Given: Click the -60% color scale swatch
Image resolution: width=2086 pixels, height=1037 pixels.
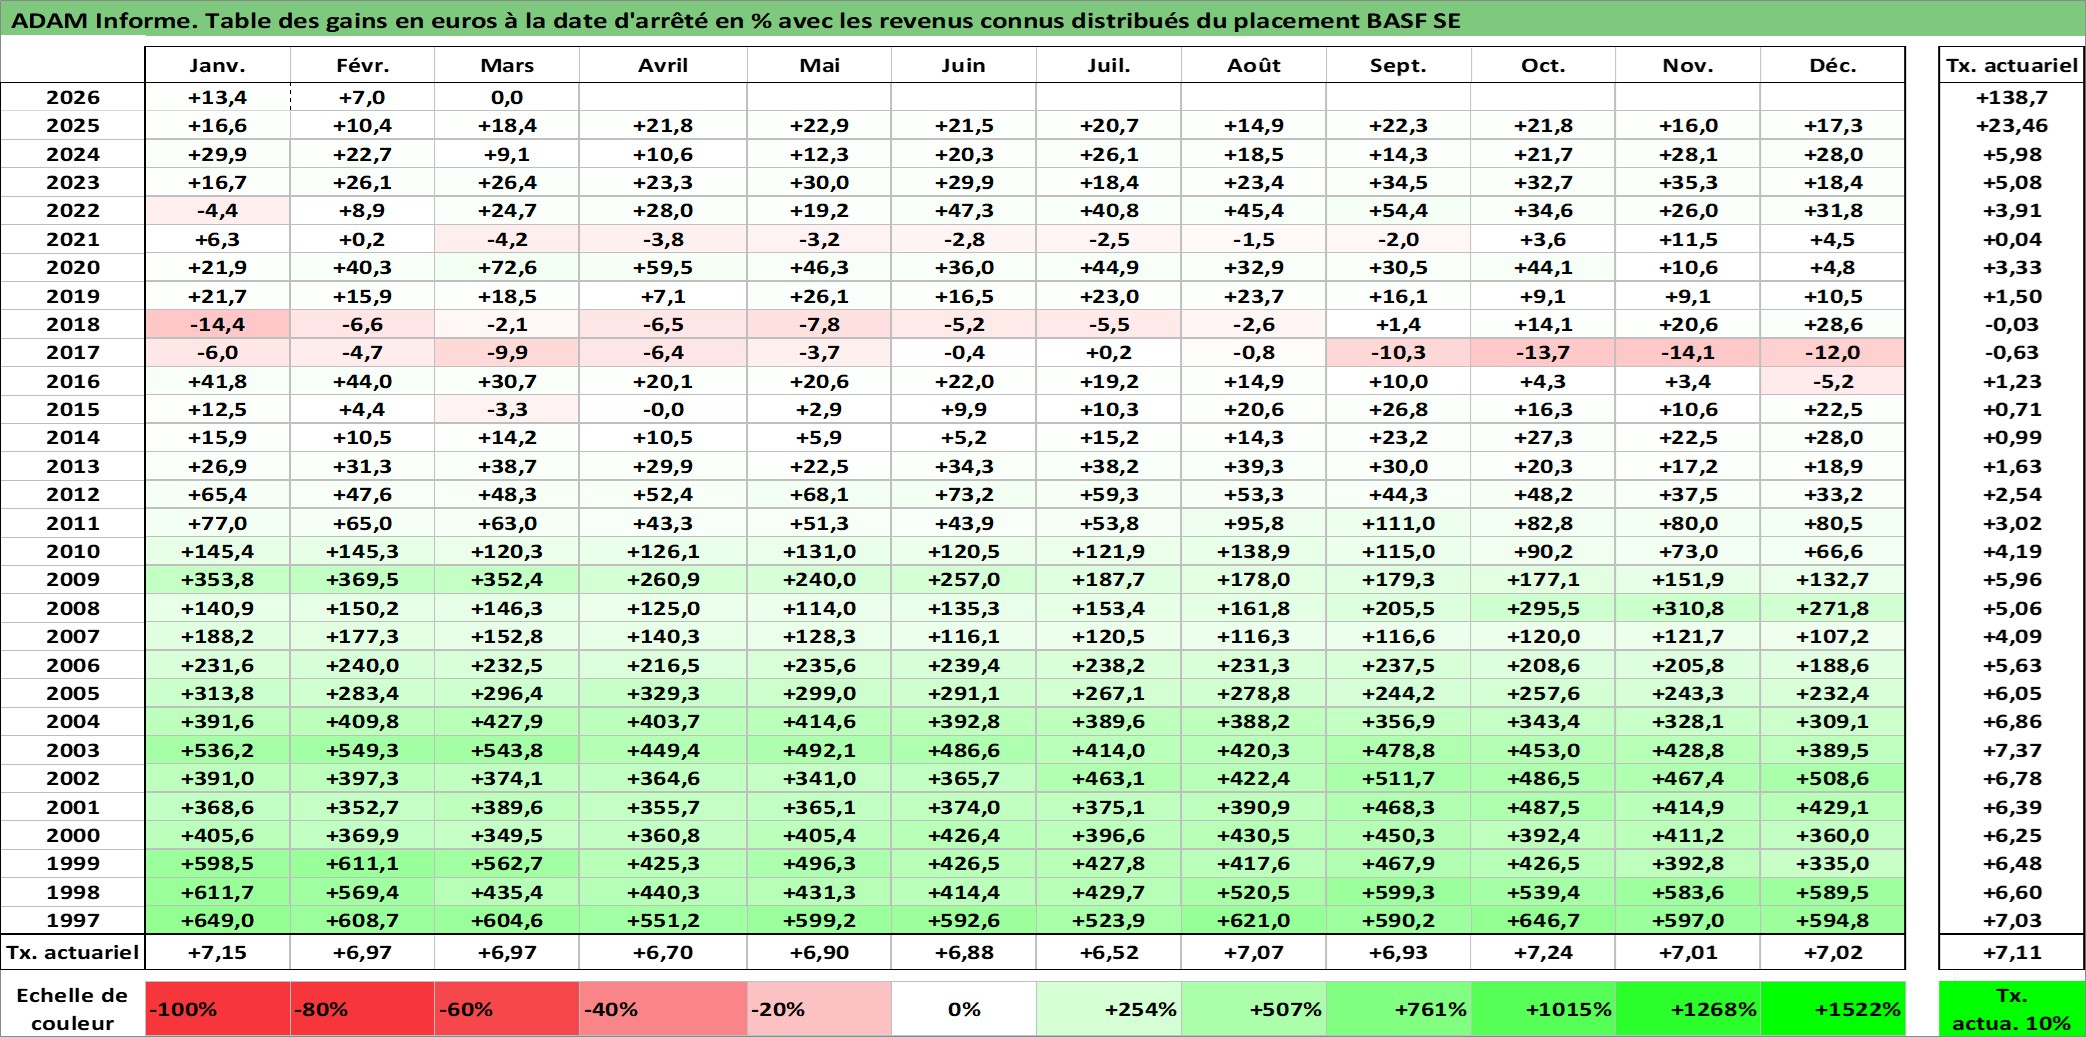Looking at the screenshot, I should pyautogui.click(x=507, y=1009).
